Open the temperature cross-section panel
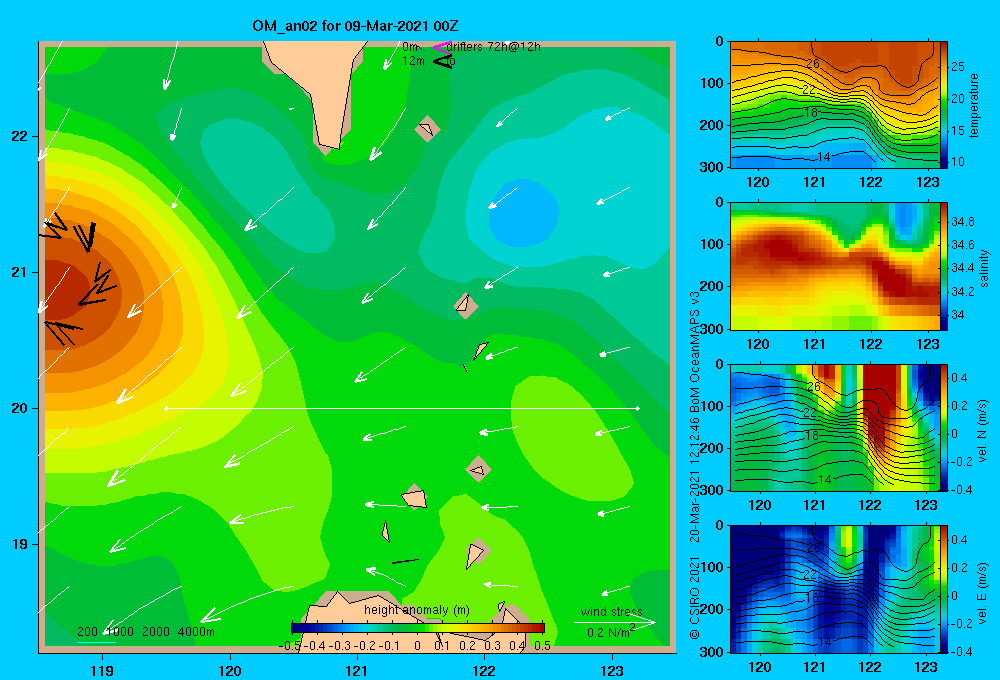This screenshot has width=1000, height=680. [x=834, y=105]
